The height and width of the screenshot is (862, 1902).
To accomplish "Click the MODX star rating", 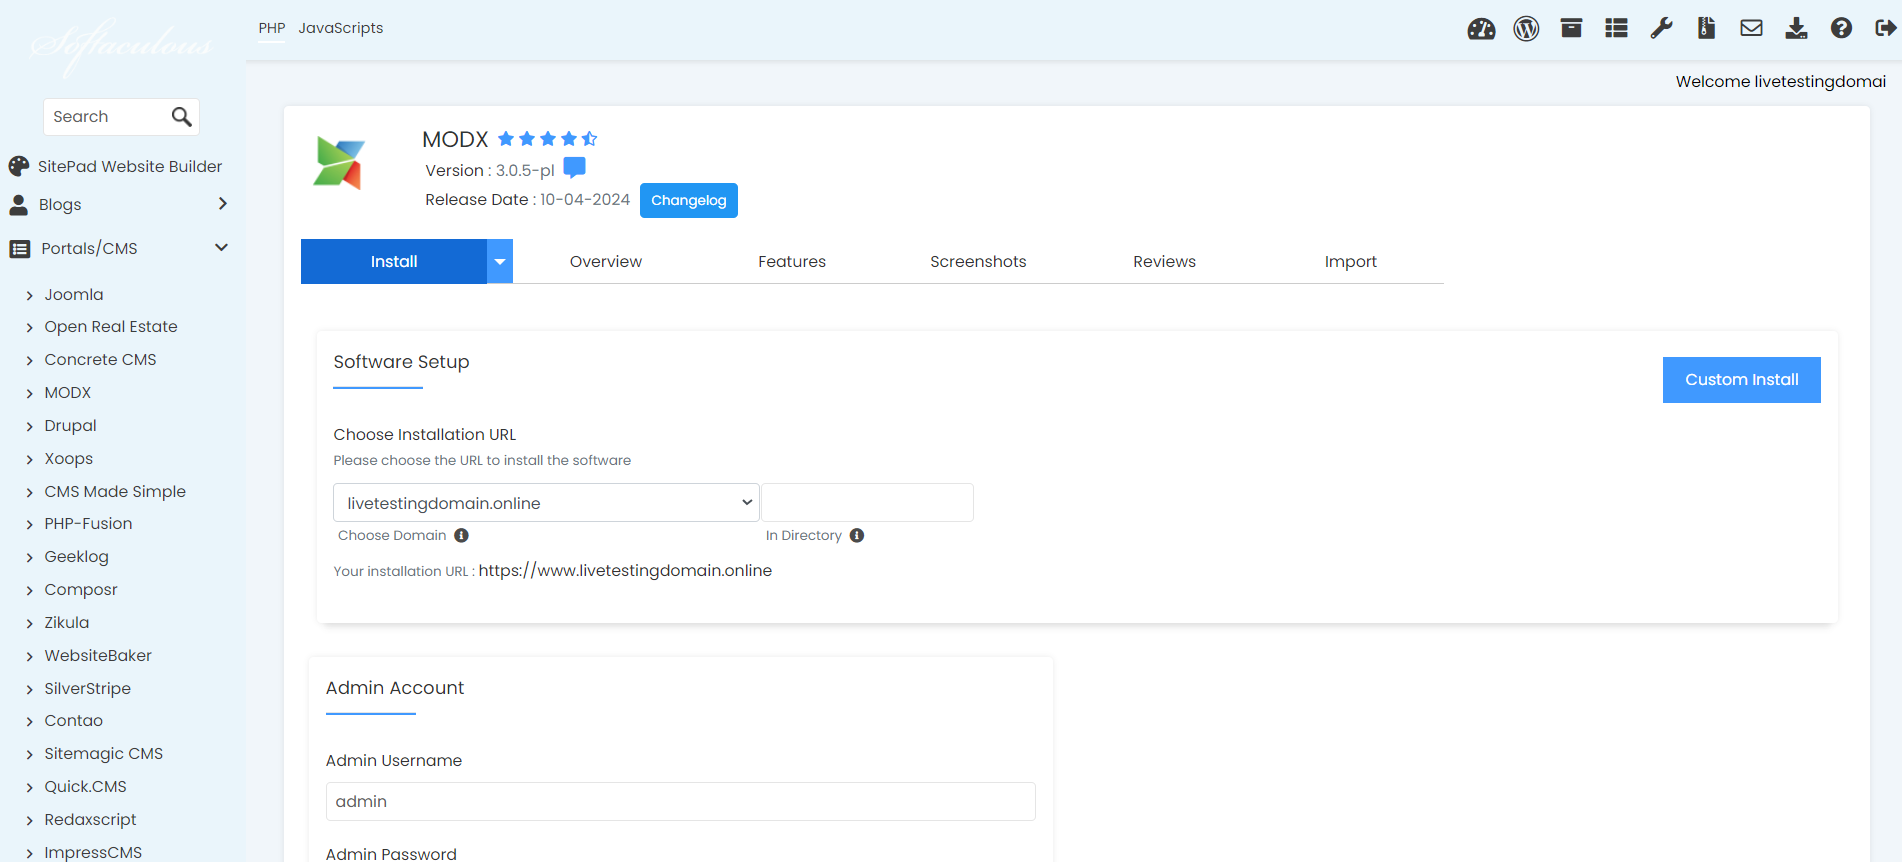I will 547,139.
